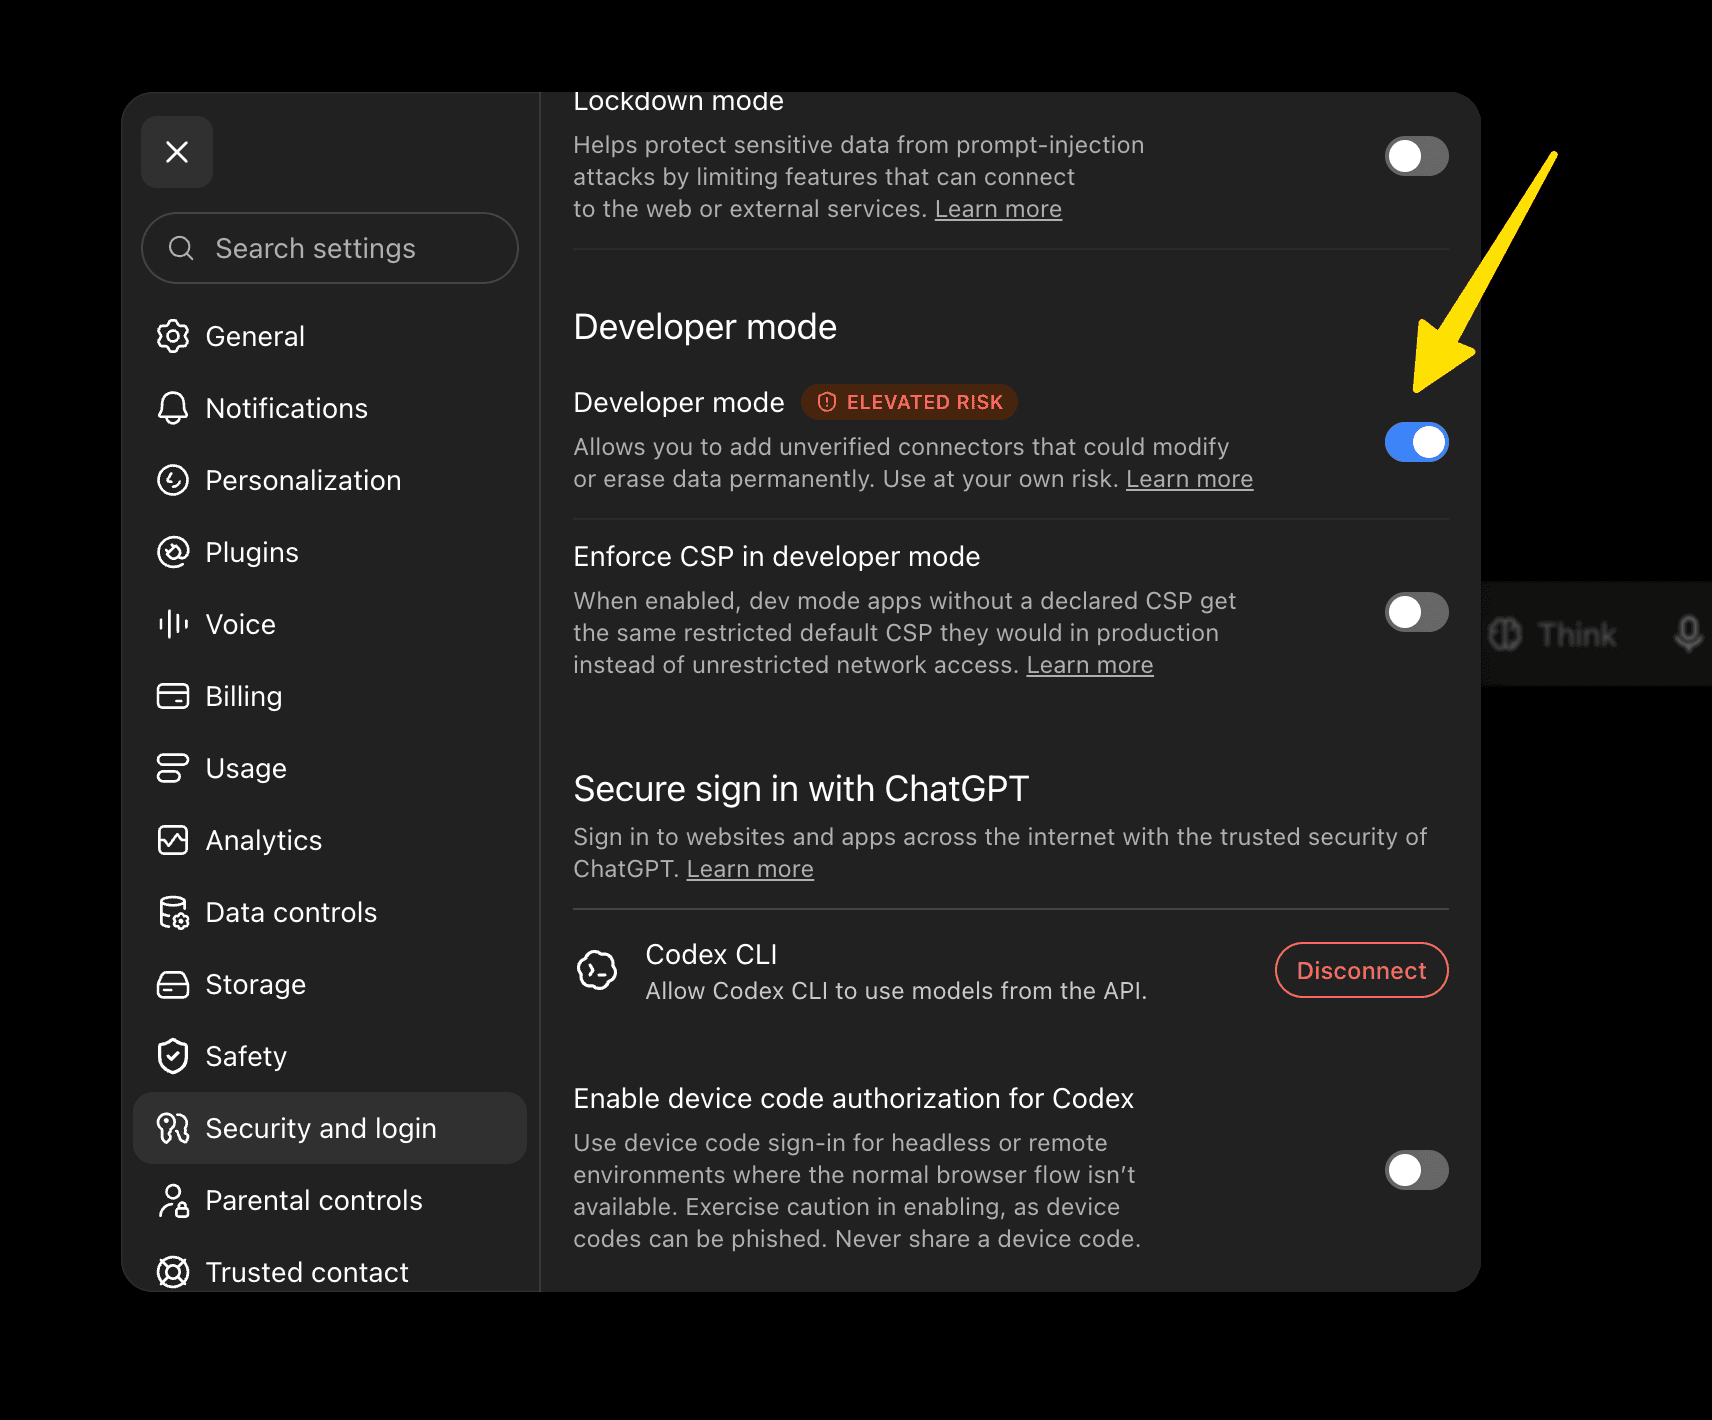This screenshot has height=1420, width=1712.
Task: Switch to the Analytics section
Action: [x=330, y=840]
